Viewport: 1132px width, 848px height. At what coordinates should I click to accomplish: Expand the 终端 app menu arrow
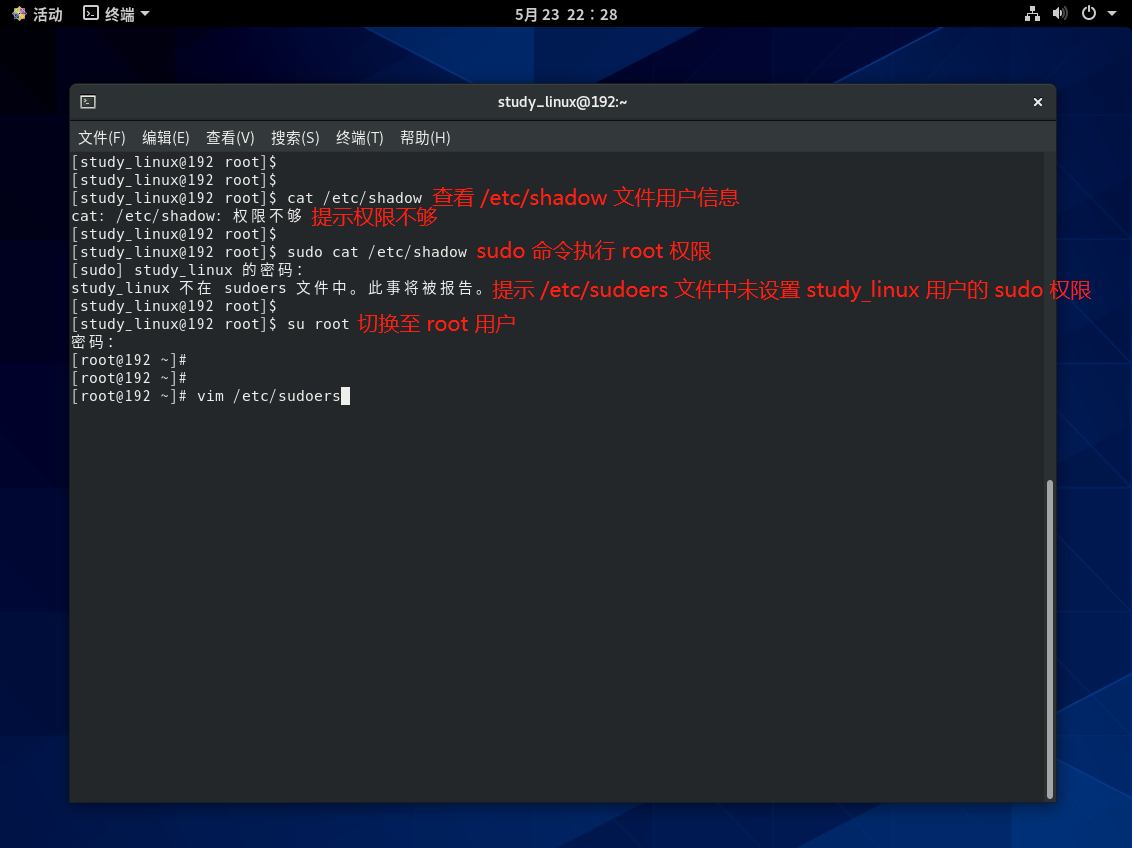145,14
